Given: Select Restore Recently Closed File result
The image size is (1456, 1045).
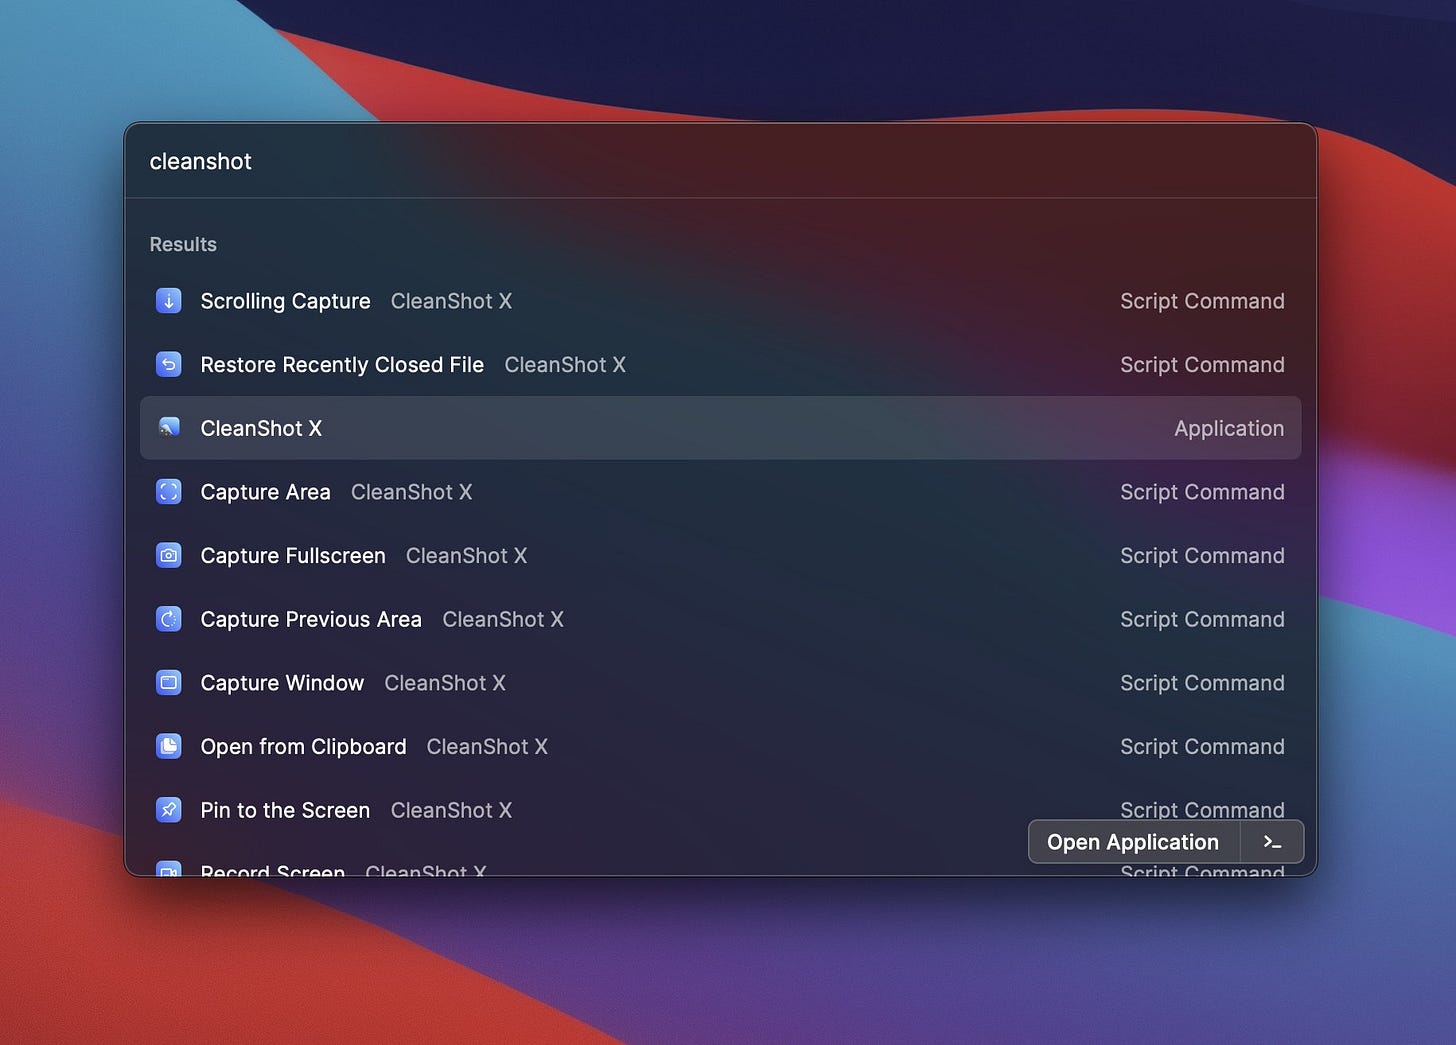Looking at the screenshot, I should 720,364.
